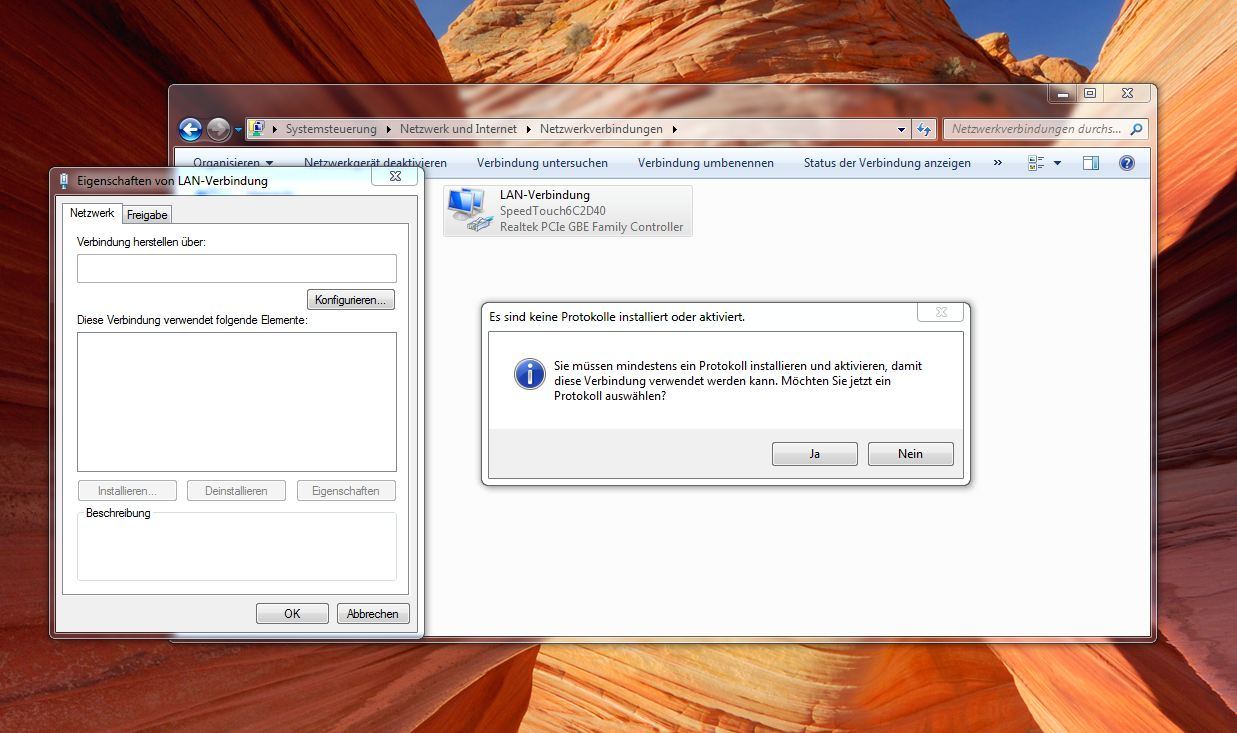Open the recent pages dropdown beside navigation arrows
1237x733 pixels.
pyautogui.click(x=238, y=130)
